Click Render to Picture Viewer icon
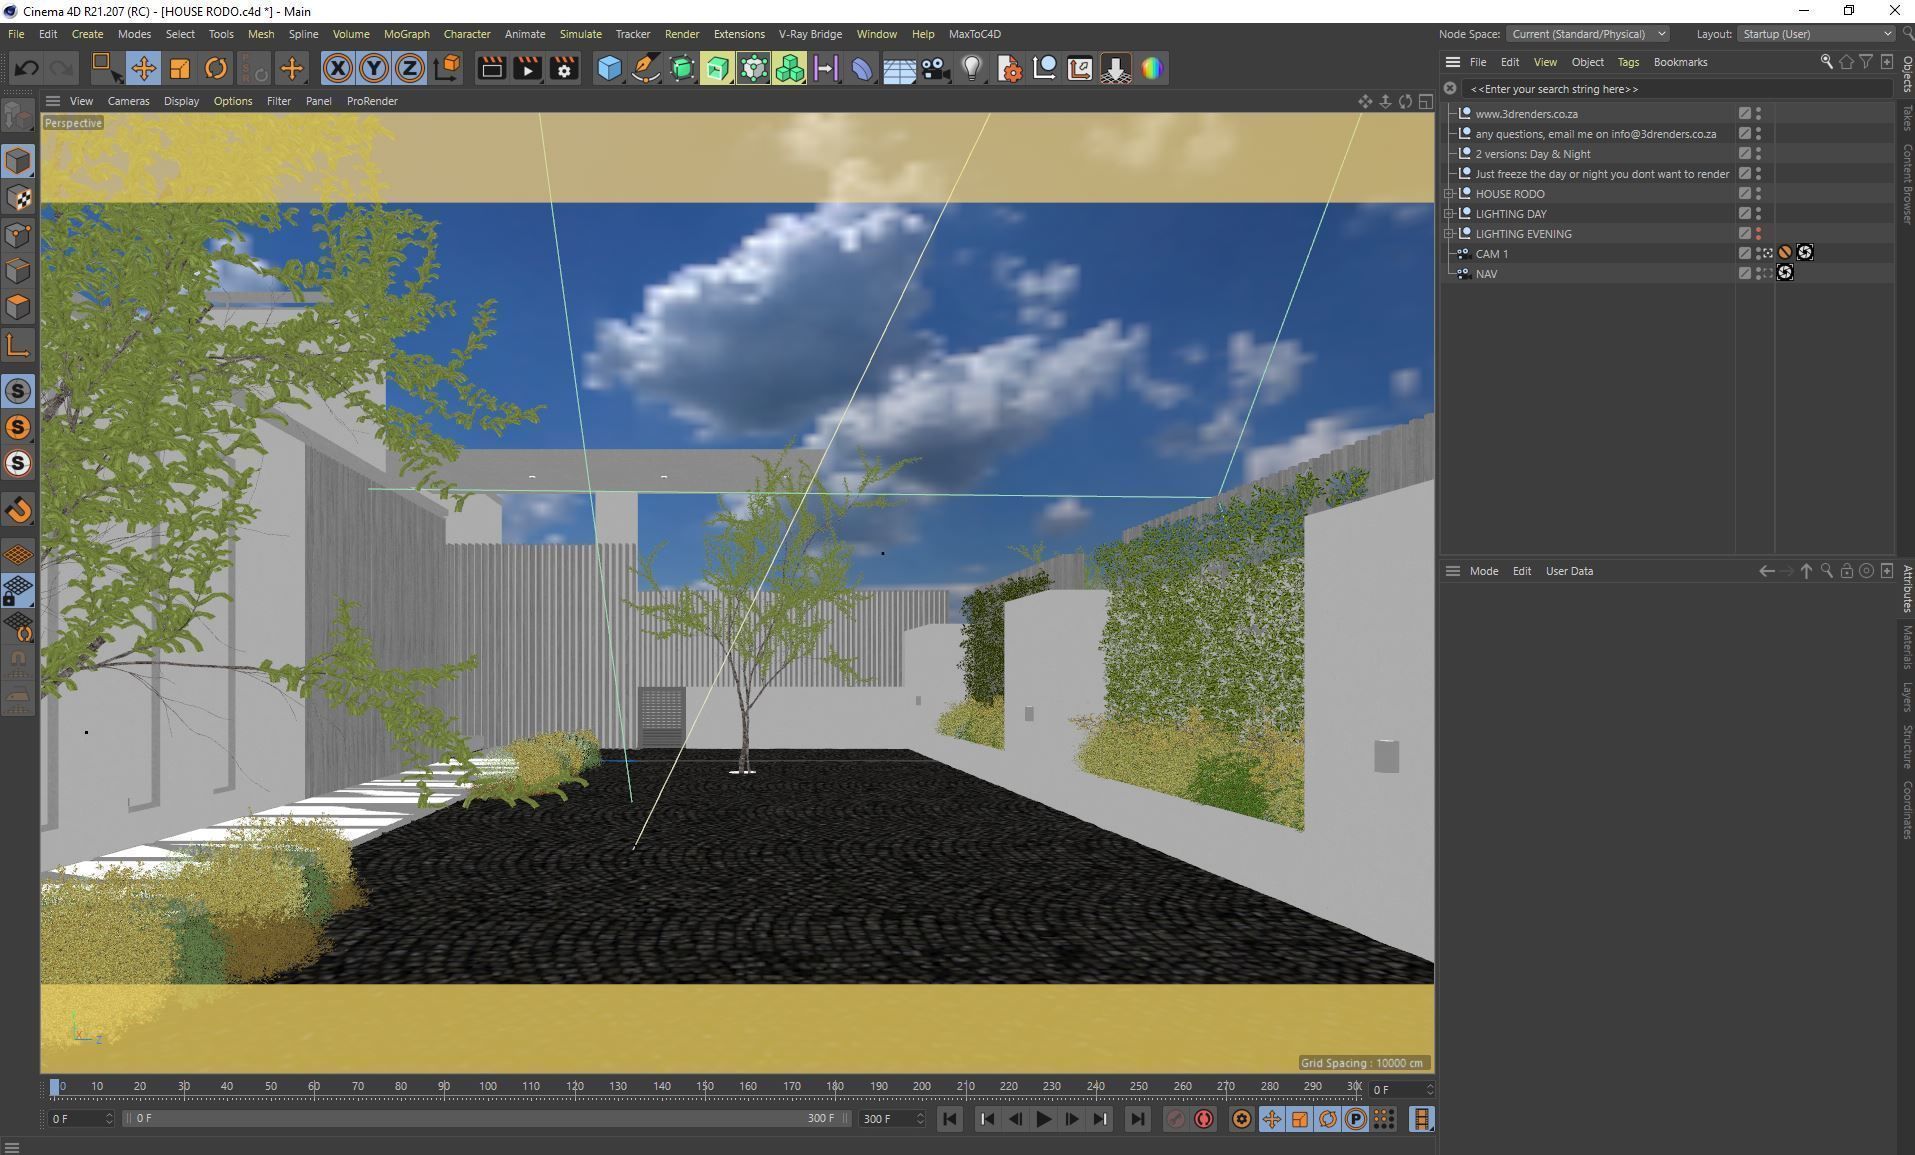 coord(527,68)
